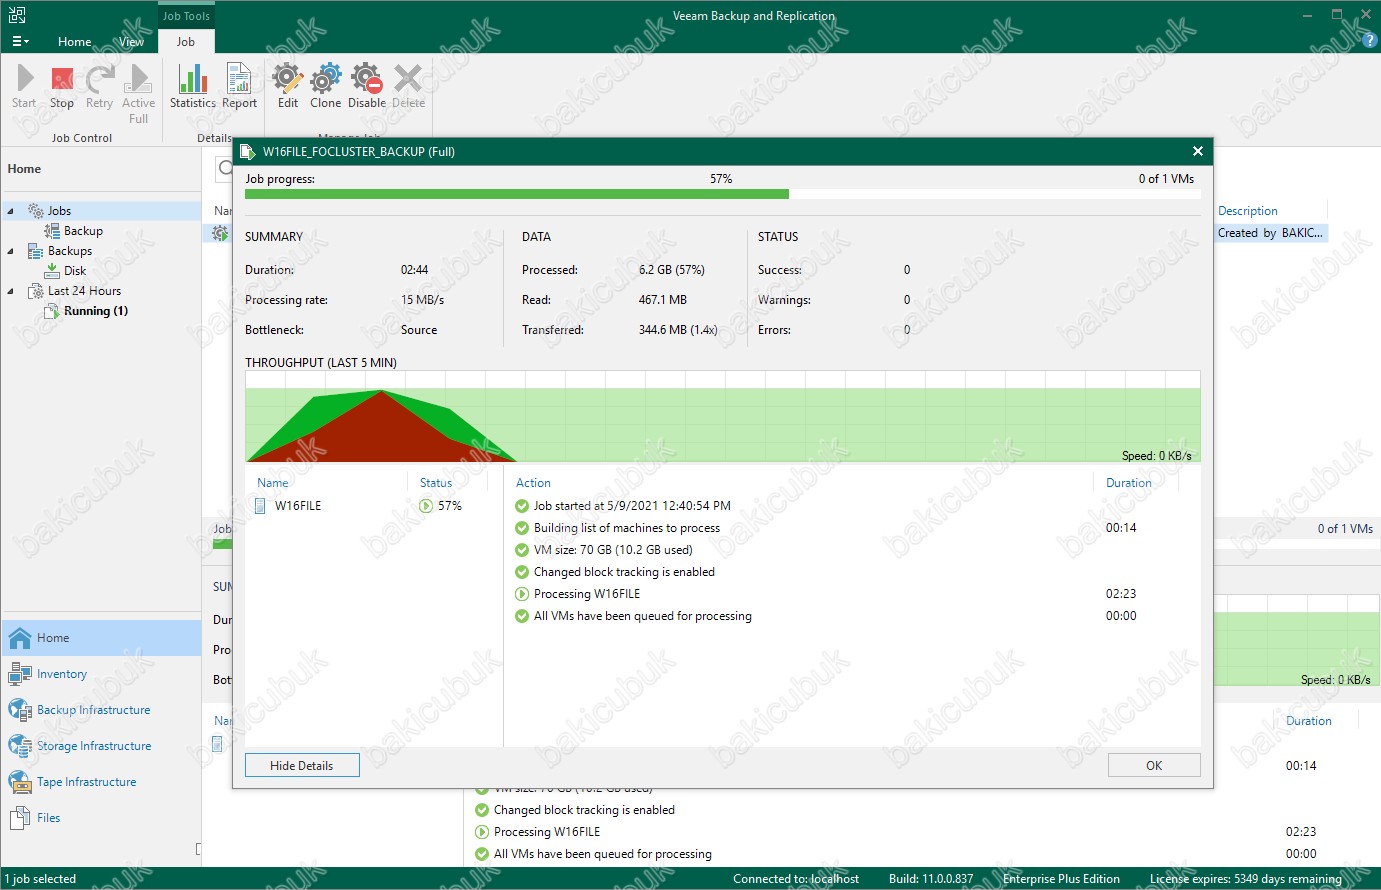1381x890 pixels.
Task: Click the Status column header
Action: [x=436, y=483]
